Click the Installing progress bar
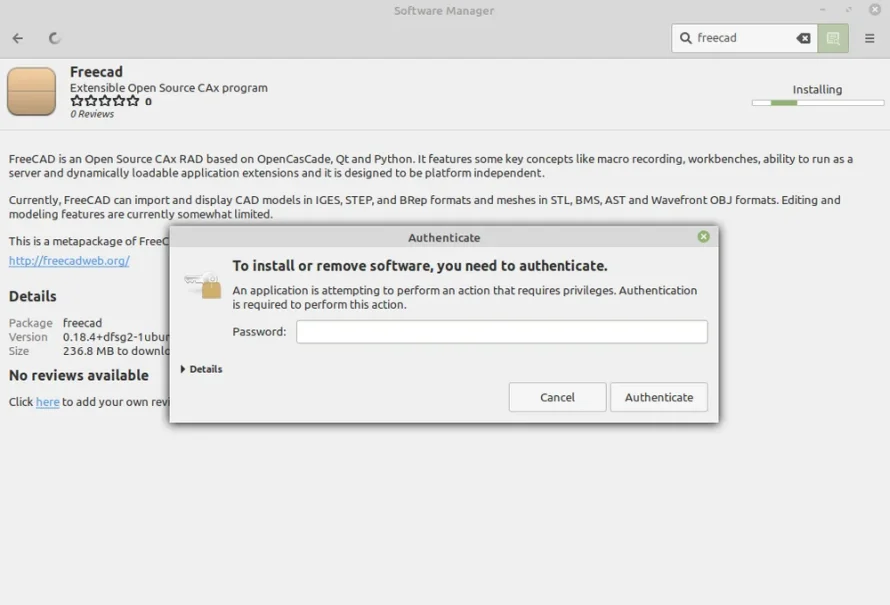Screen dimensions: 890x605 tap(818, 103)
